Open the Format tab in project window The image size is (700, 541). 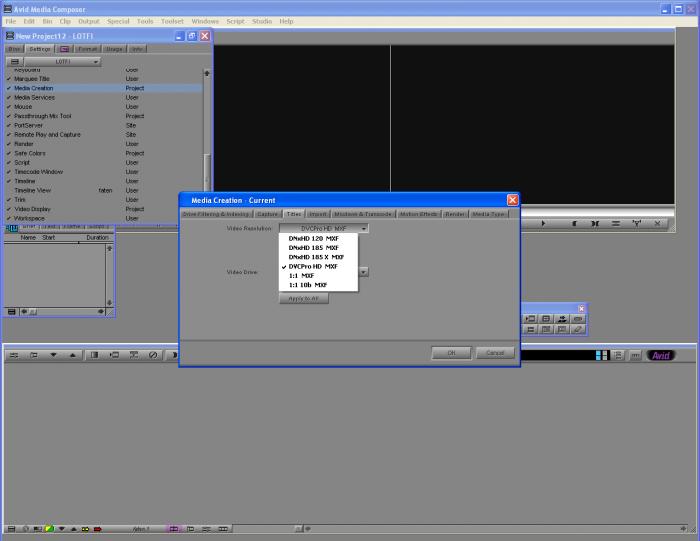(87, 49)
